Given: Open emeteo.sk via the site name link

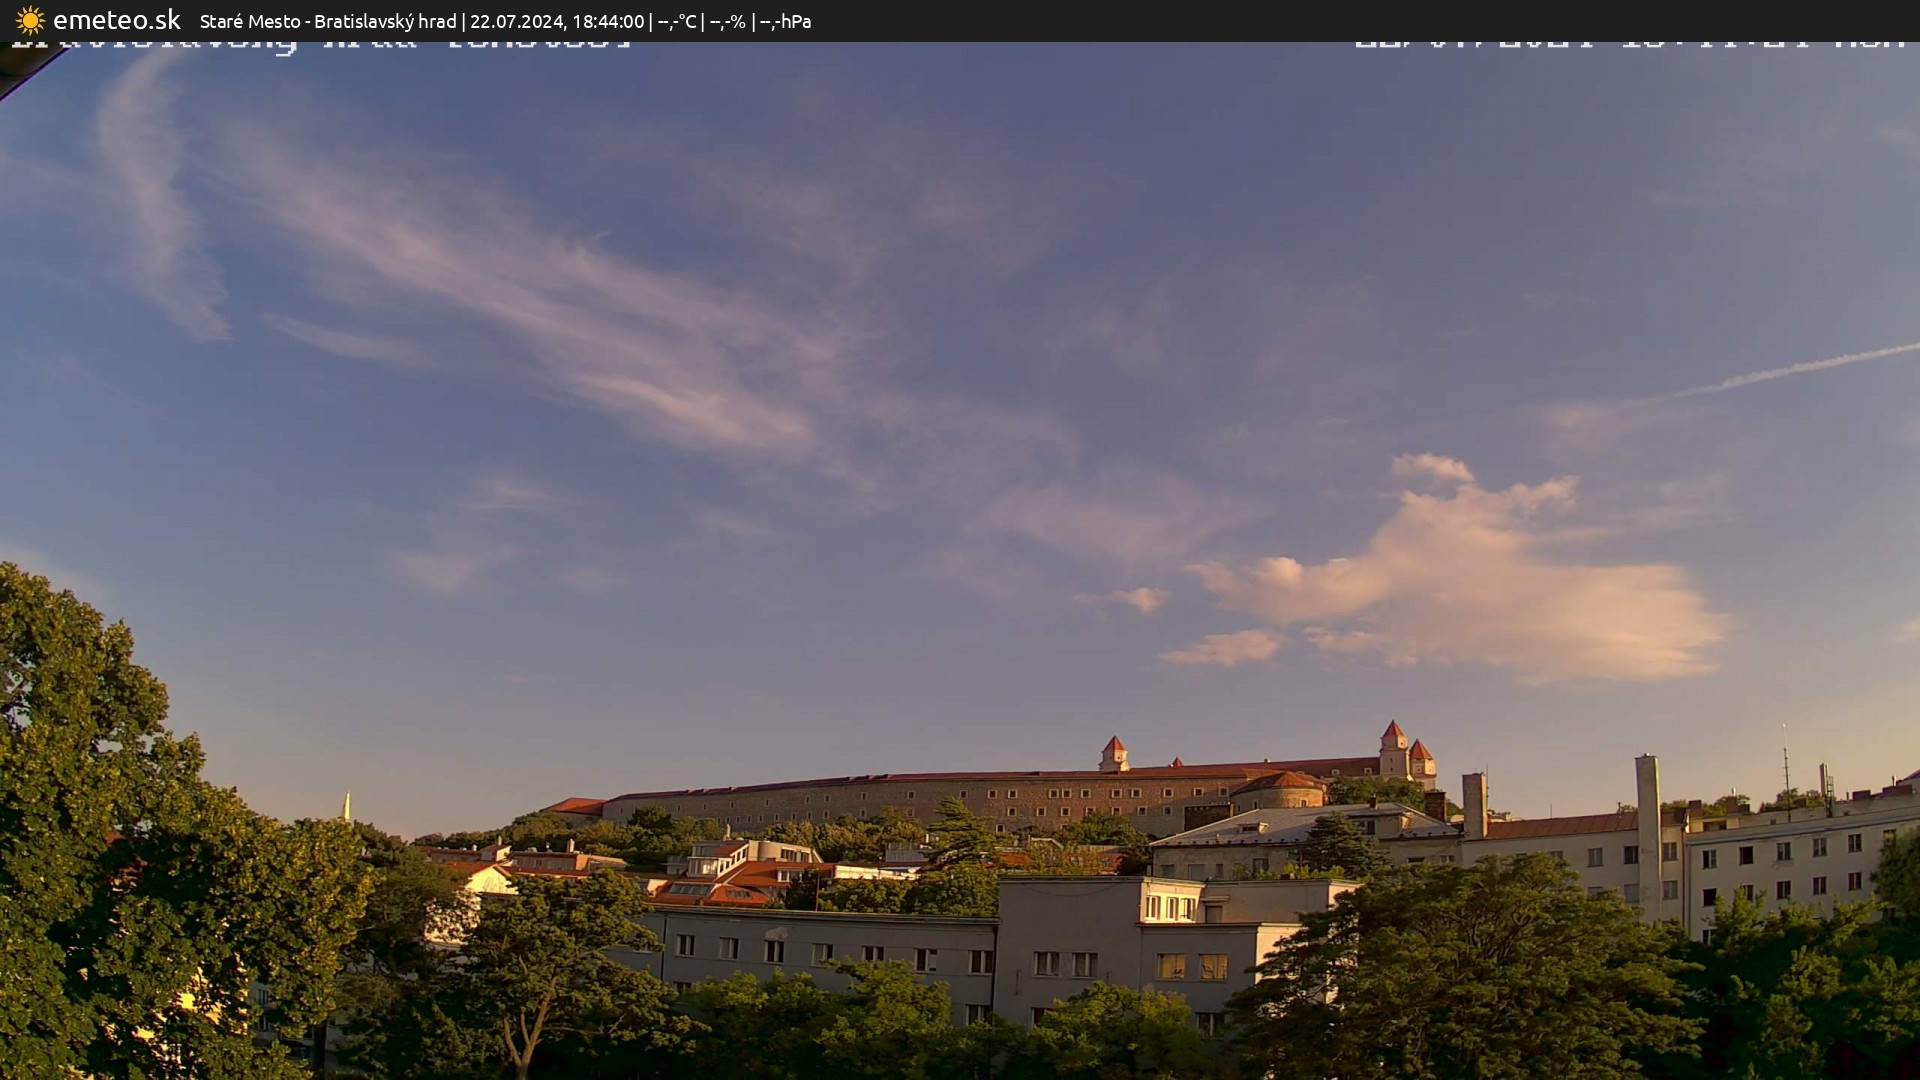Looking at the screenshot, I should click(x=115, y=19).
